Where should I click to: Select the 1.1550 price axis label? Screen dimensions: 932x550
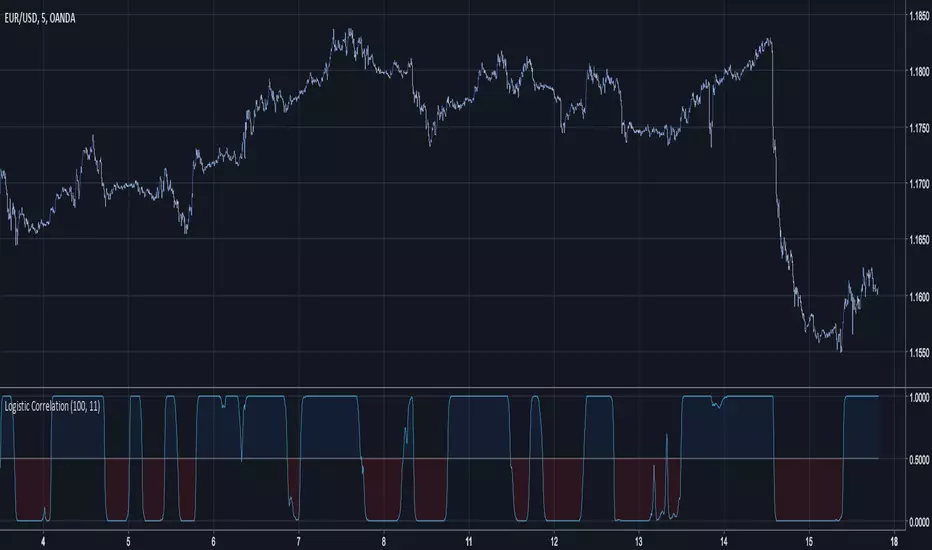pos(919,353)
